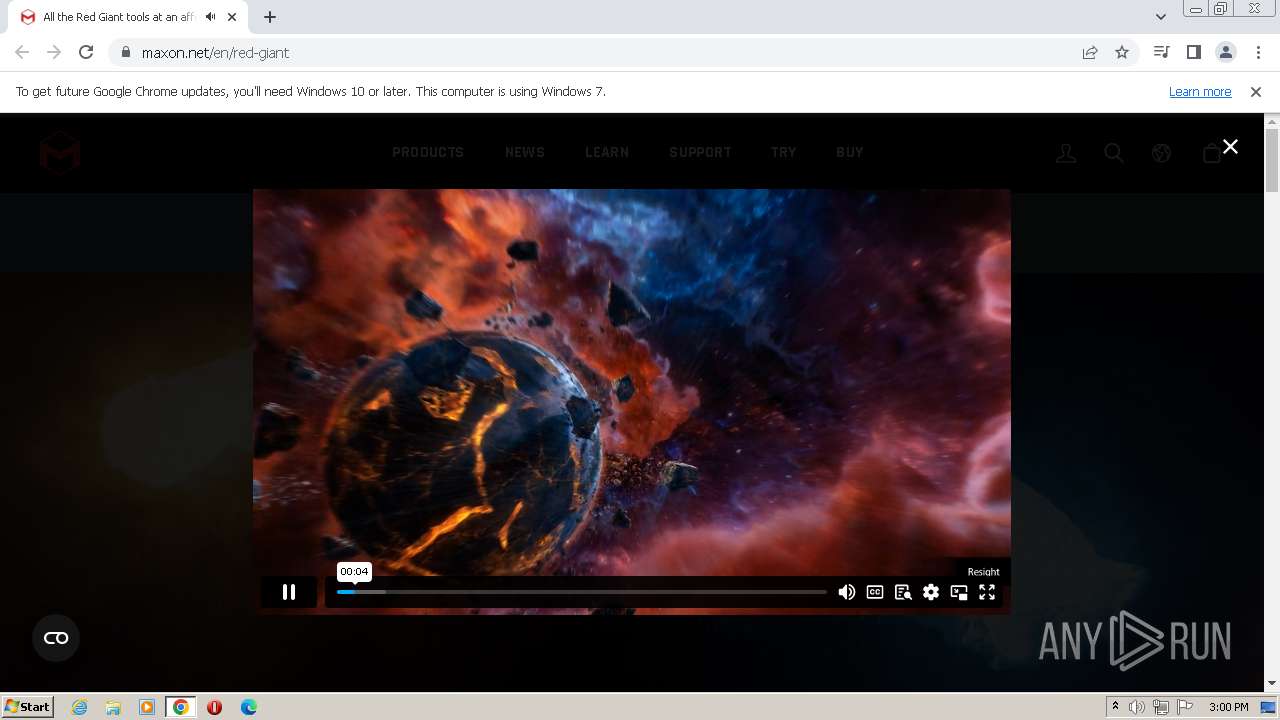Open Opera browser from taskbar
This screenshot has width=1280, height=720.
click(x=214, y=707)
